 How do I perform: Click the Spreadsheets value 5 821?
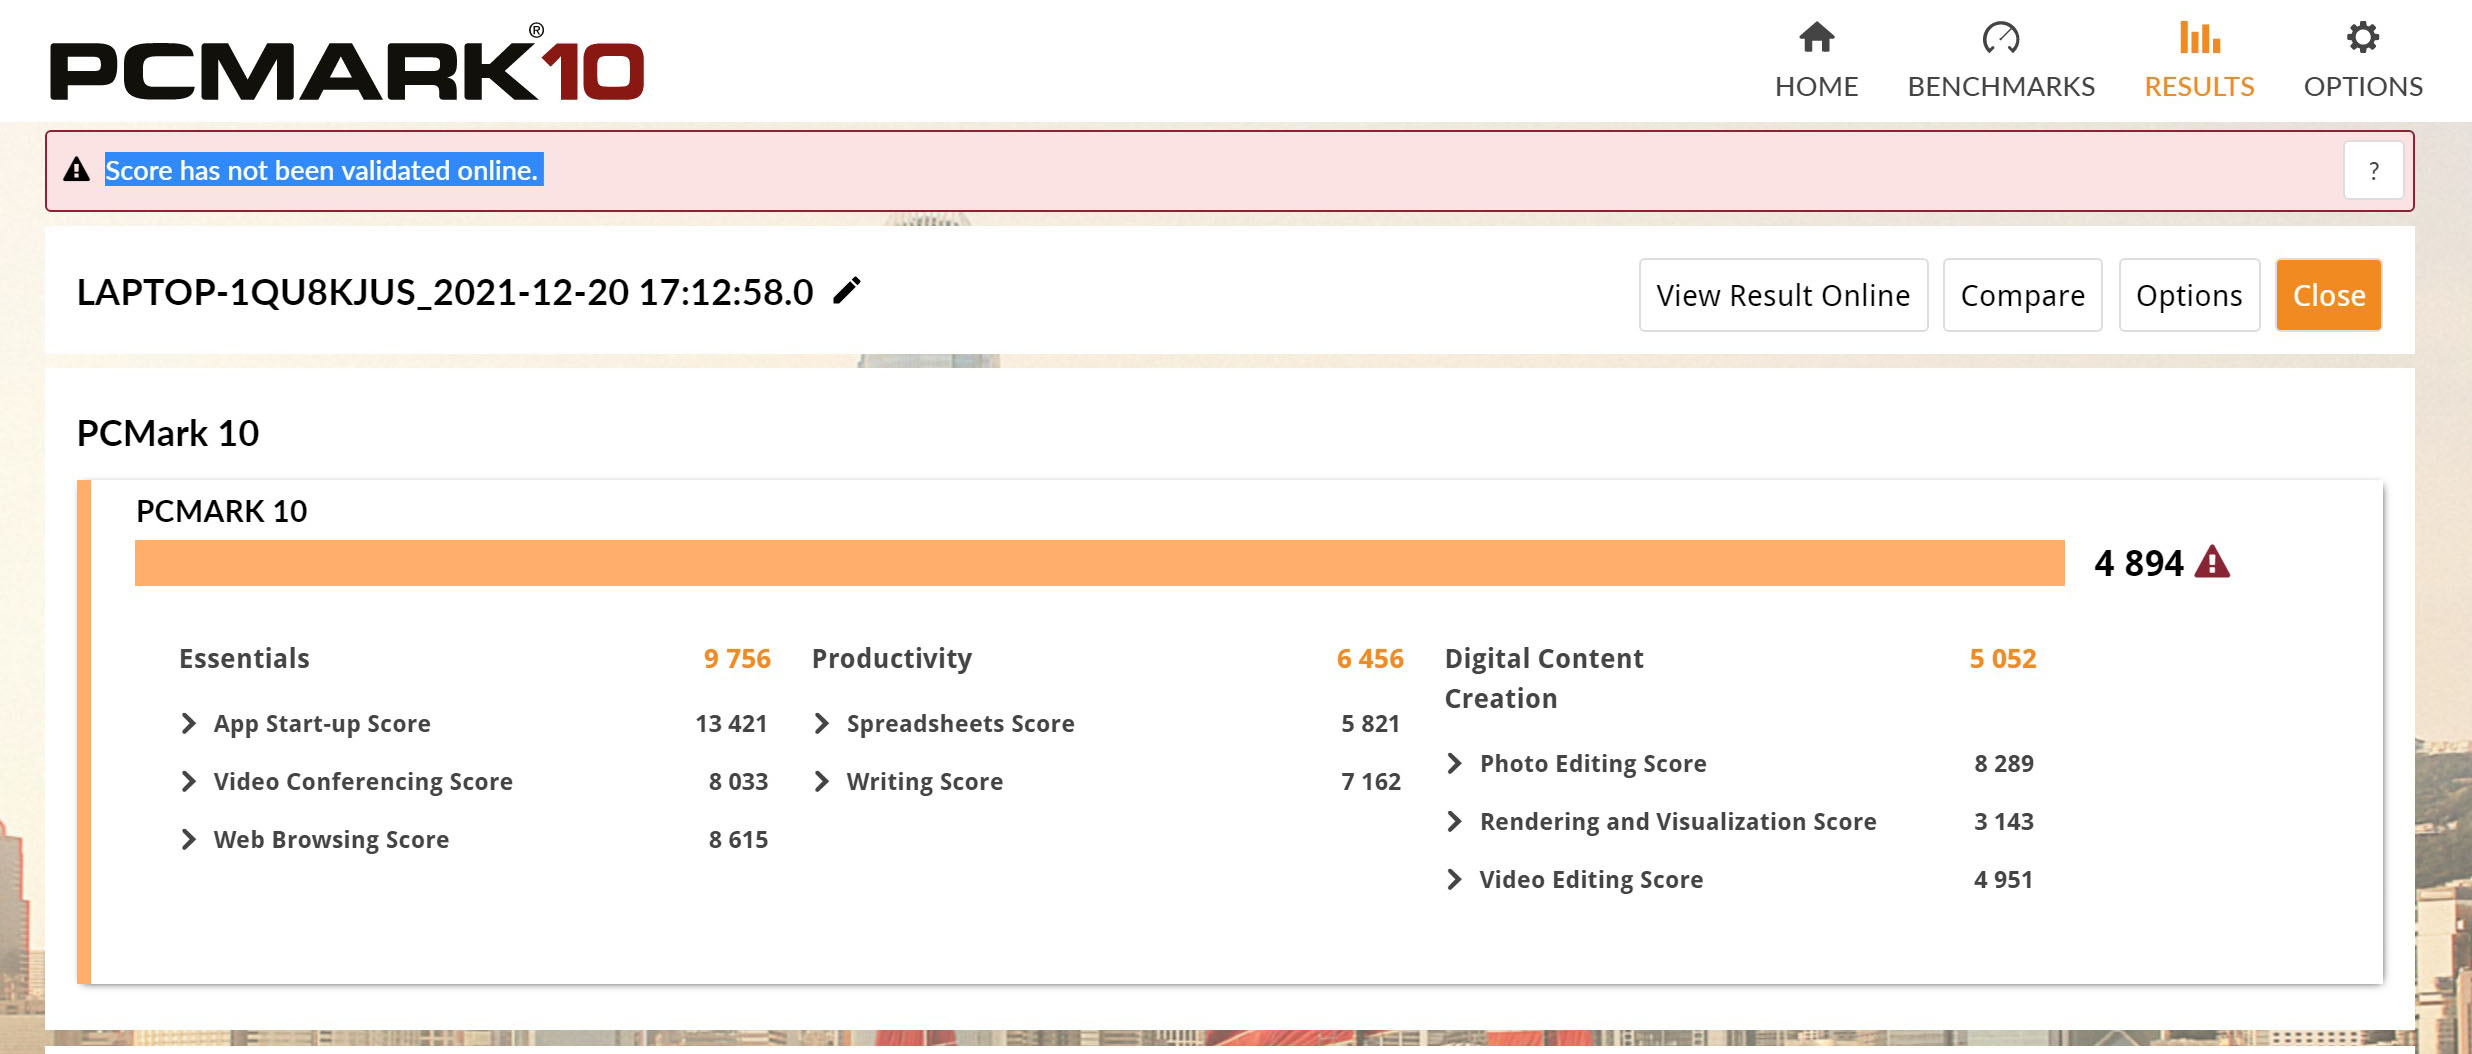tap(1370, 723)
